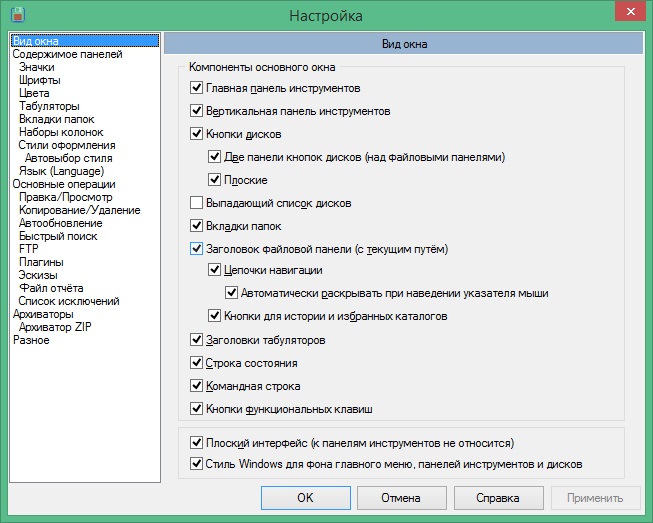Uncheck Цепочки навигации option
653x523 pixels.
click(x=214, y=269)
